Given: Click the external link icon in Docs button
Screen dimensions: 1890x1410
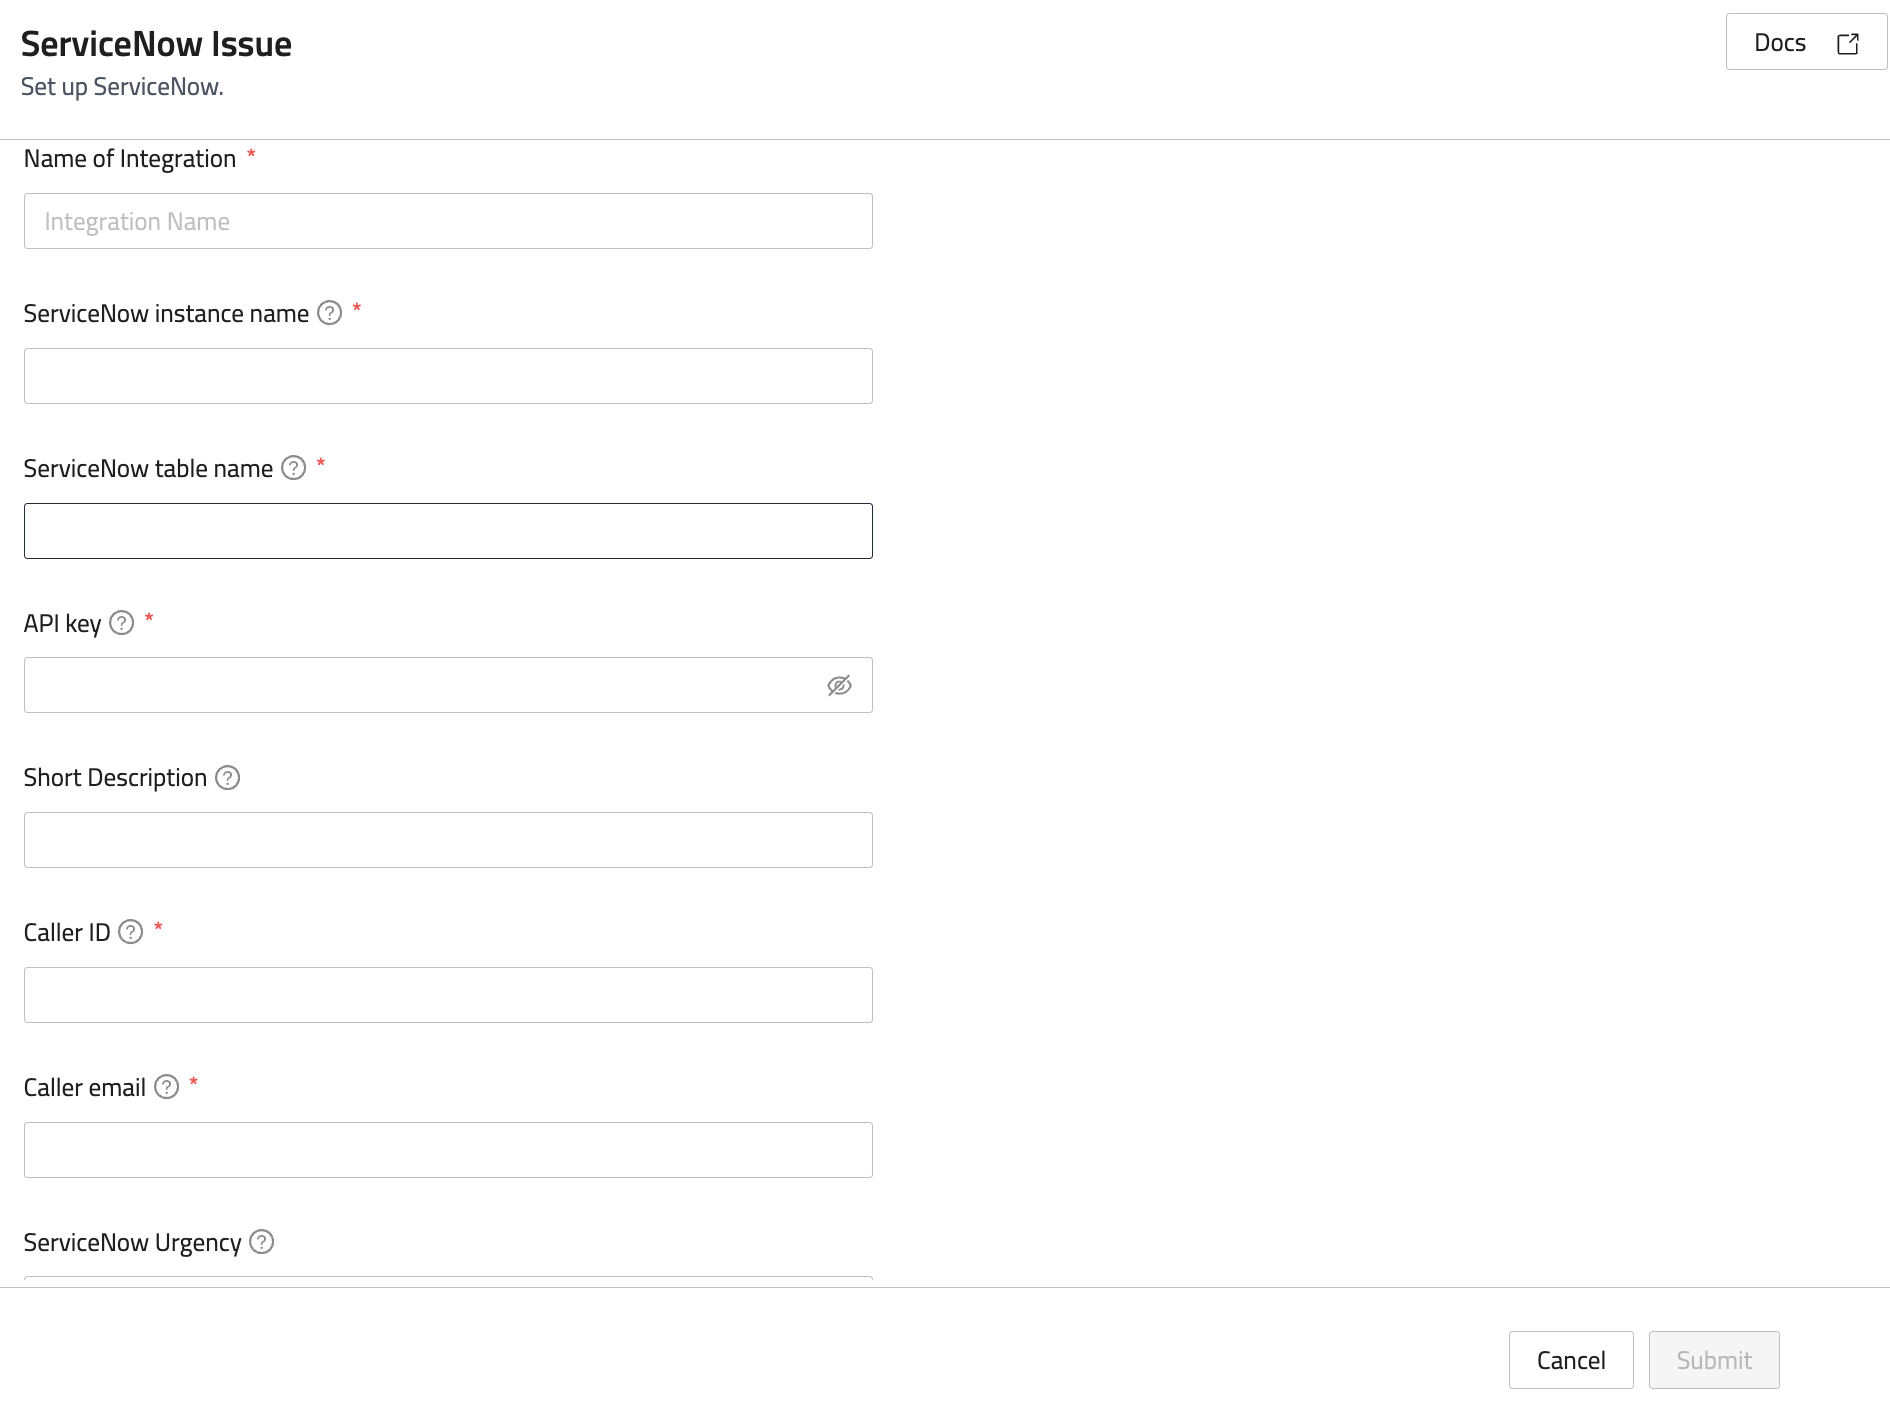Looking at the screenshot, I should [1848, 43].
